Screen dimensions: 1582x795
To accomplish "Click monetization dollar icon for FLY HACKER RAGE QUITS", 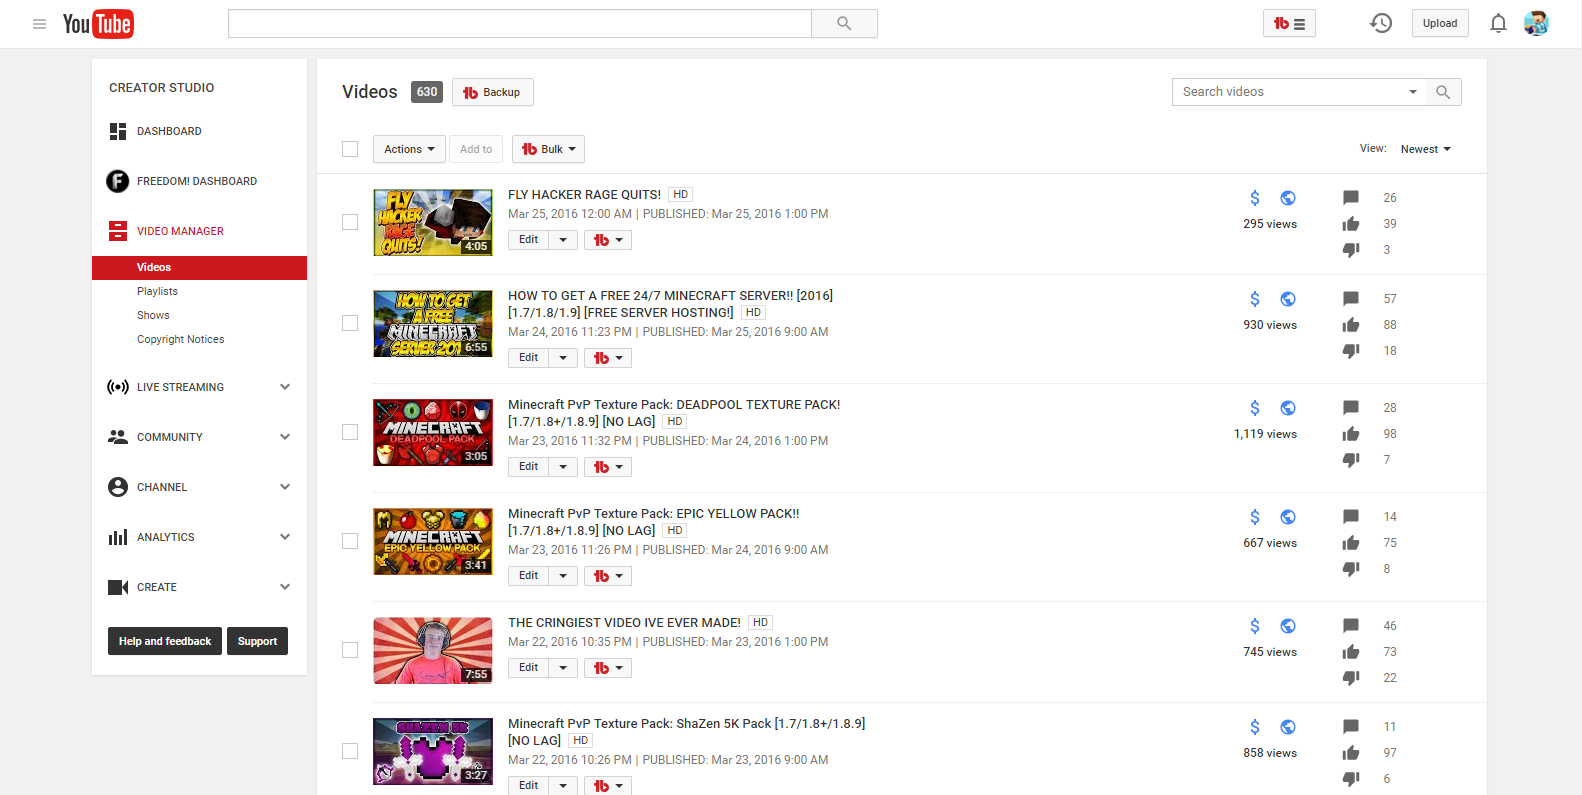I will pos(1255,198).
